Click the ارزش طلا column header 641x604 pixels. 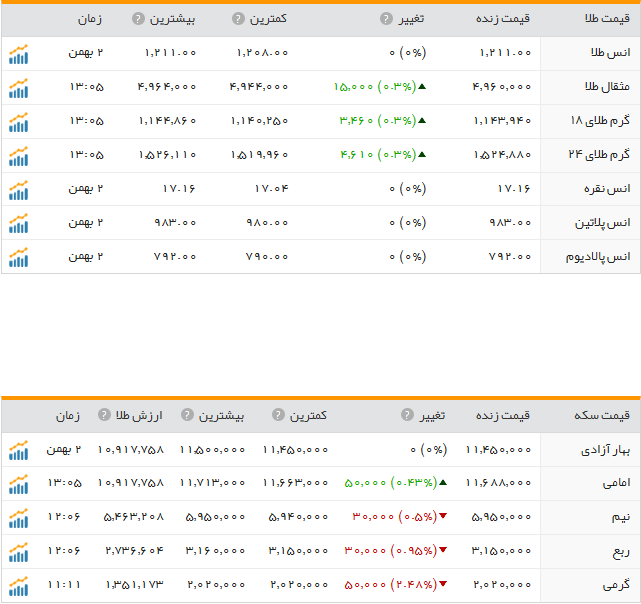point(139,415)
